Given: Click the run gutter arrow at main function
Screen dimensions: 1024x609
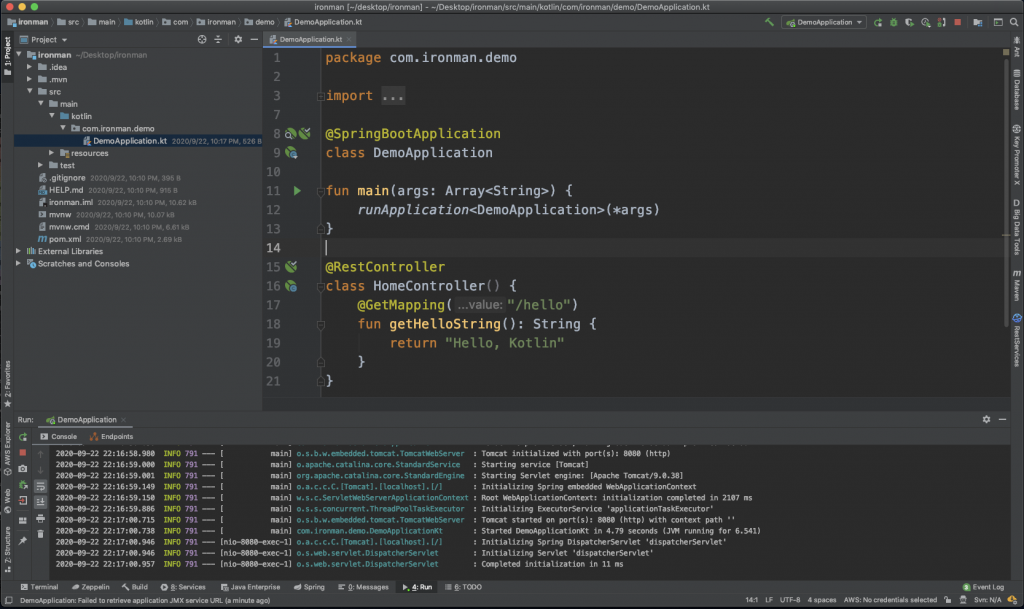Looking at the screenshot, I should 297,191.
